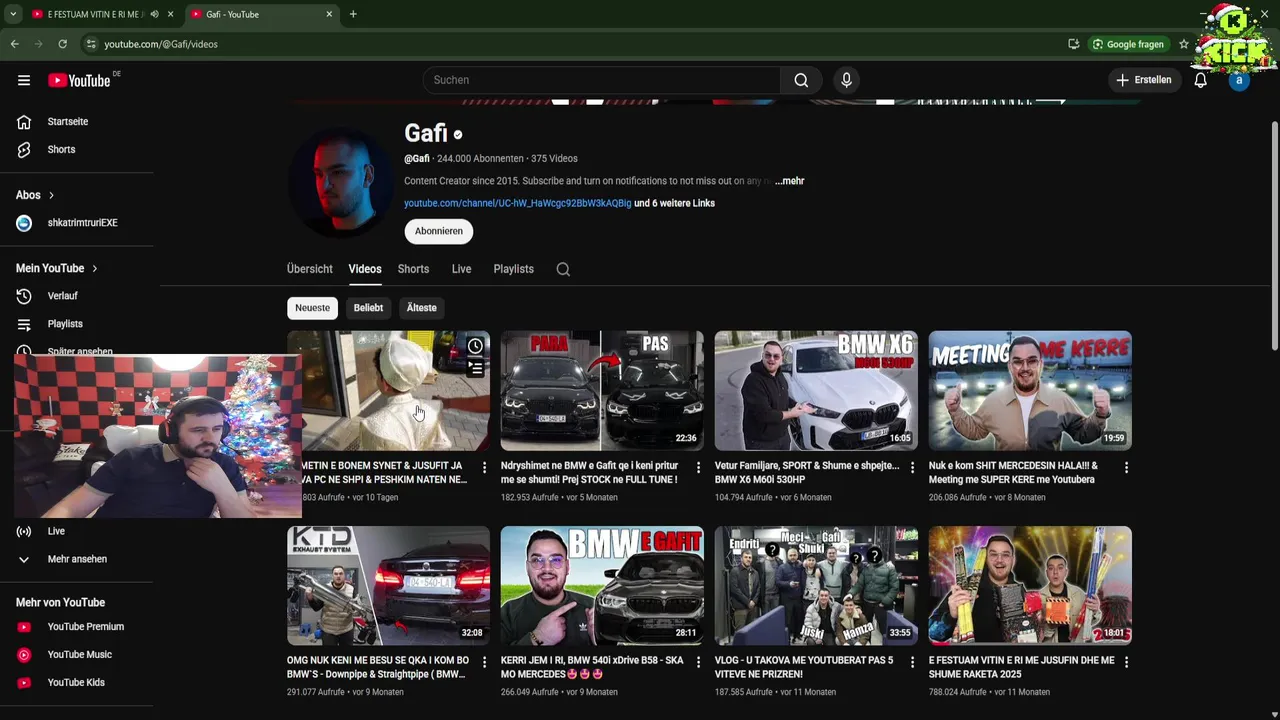
Task: Close the Gafi - YouTube tab
Action: pyautogui.click(x=329, y=14)
